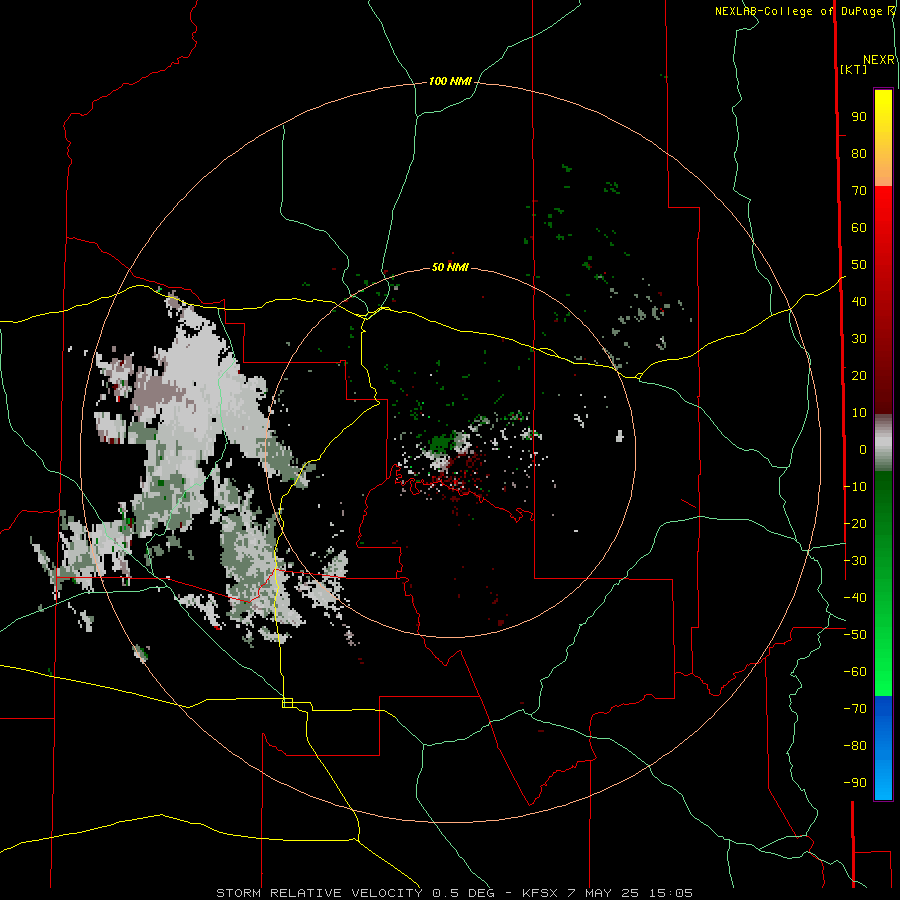Click the NEXR label in top-right corner
Image resolution: width=900 pixels, height=900 pixels.
point(879,60)
